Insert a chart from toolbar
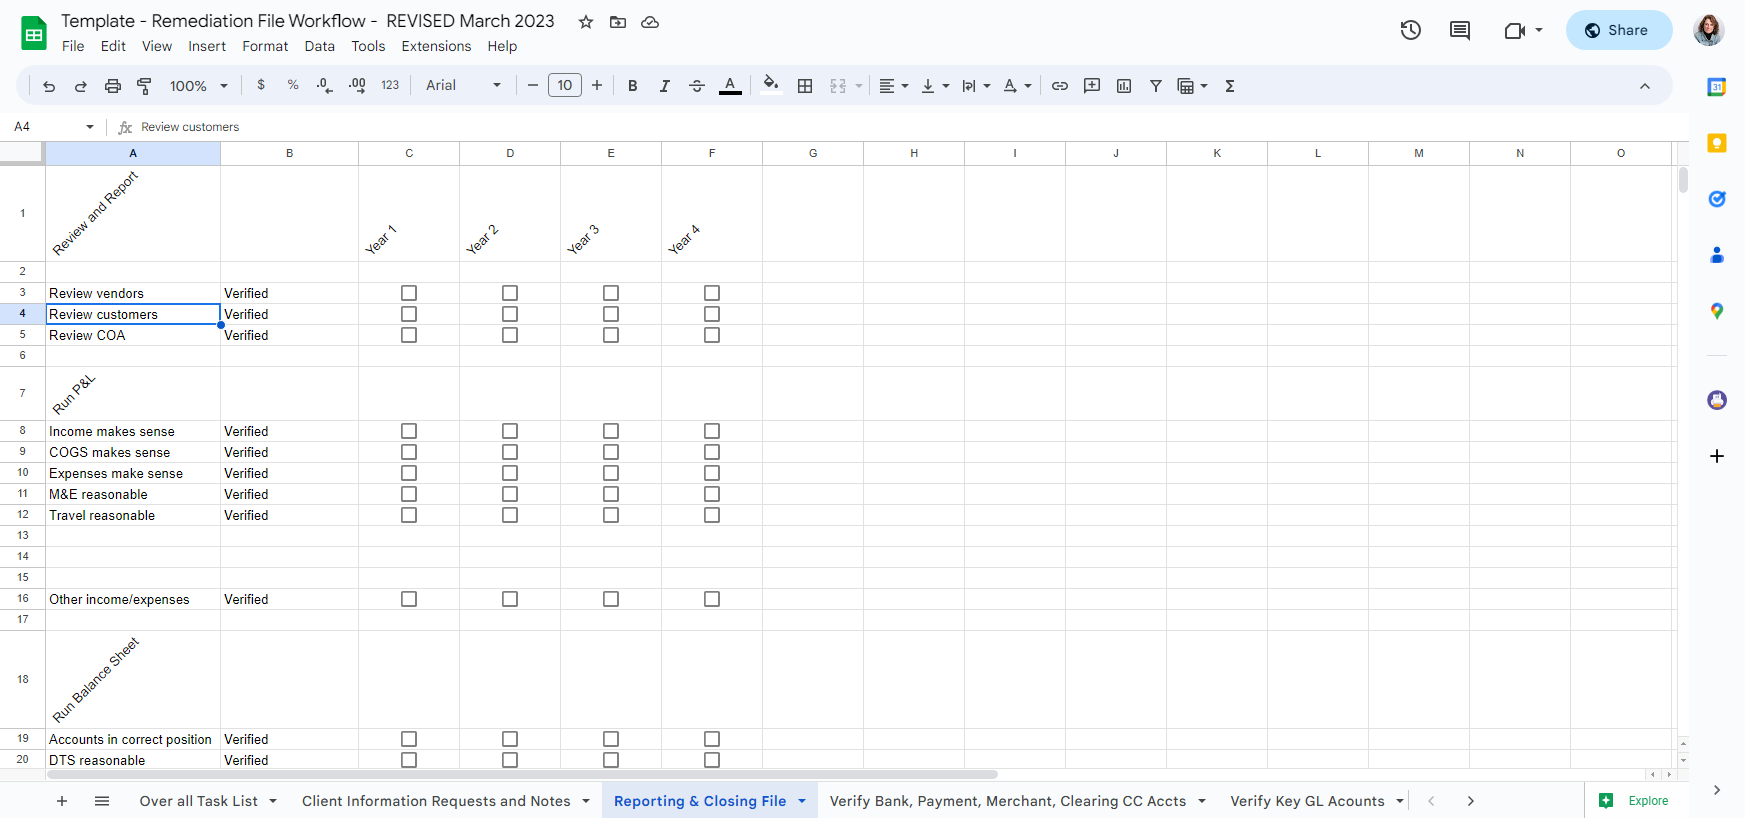 pyautogui.click(x=1124, y=86)
